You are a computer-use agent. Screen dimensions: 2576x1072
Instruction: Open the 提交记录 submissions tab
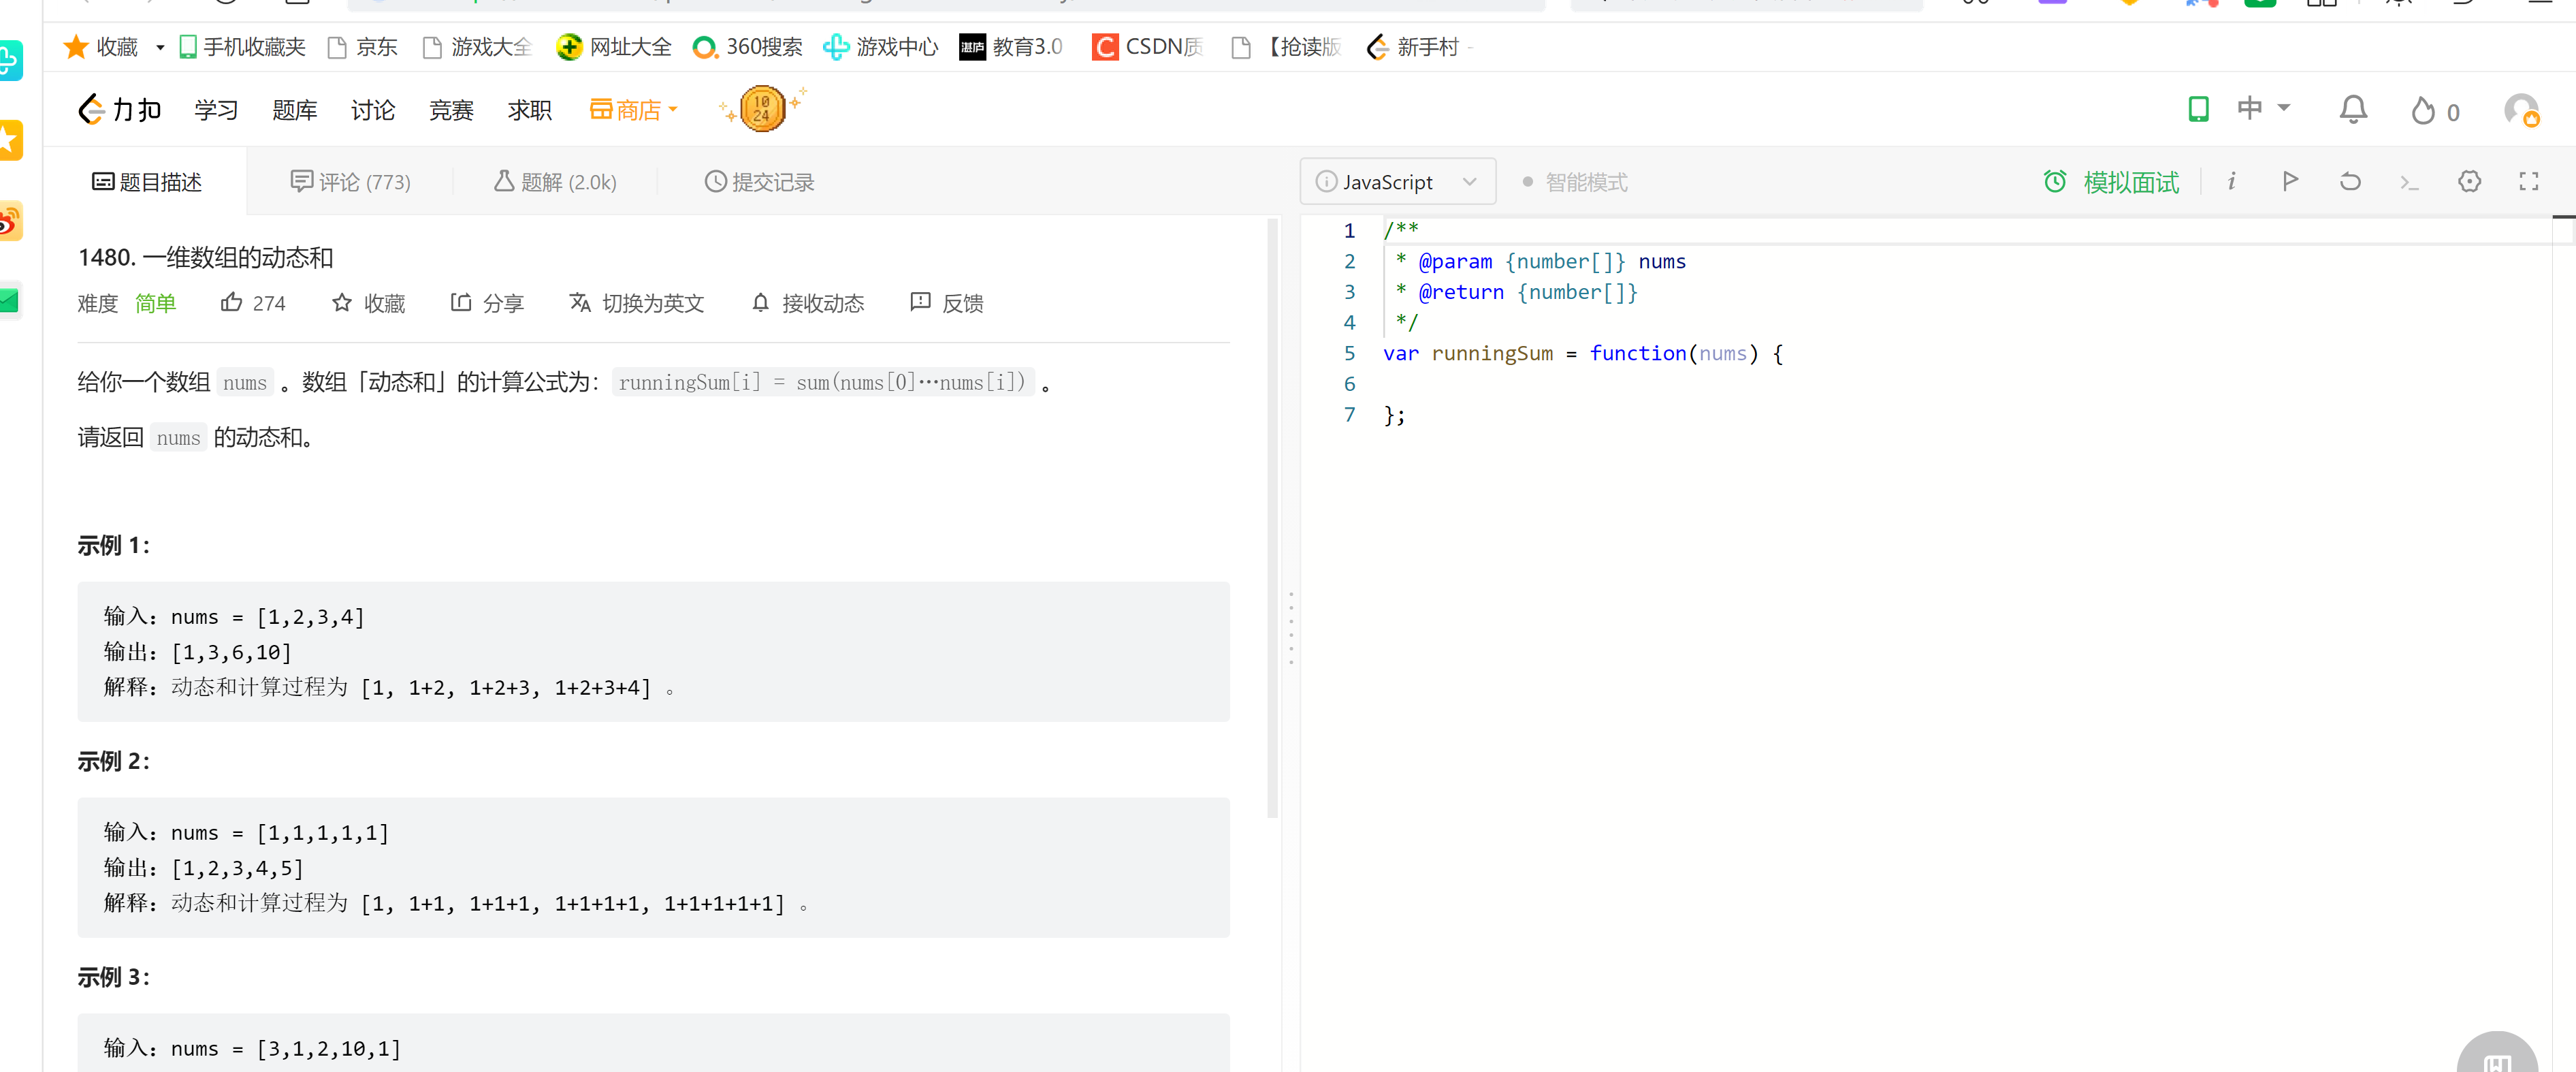[759, 182]
